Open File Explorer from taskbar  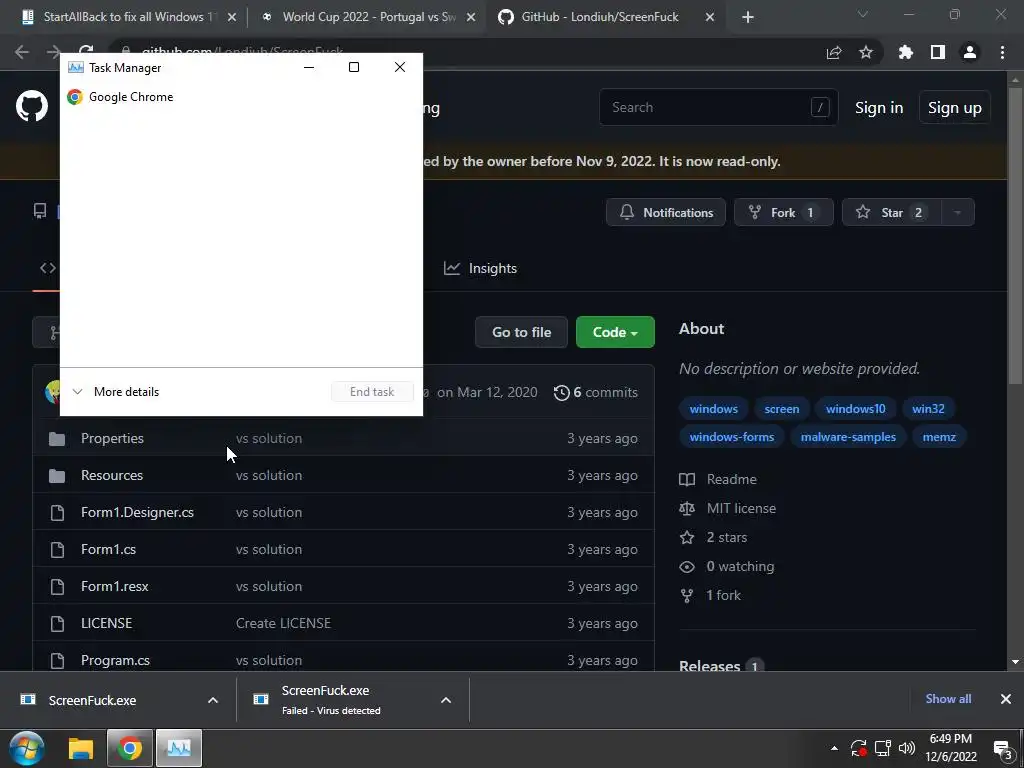[81, 748]
